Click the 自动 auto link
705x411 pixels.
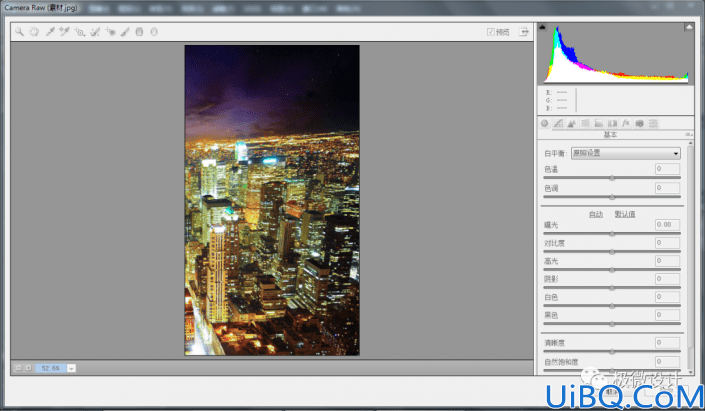(596, 214)
